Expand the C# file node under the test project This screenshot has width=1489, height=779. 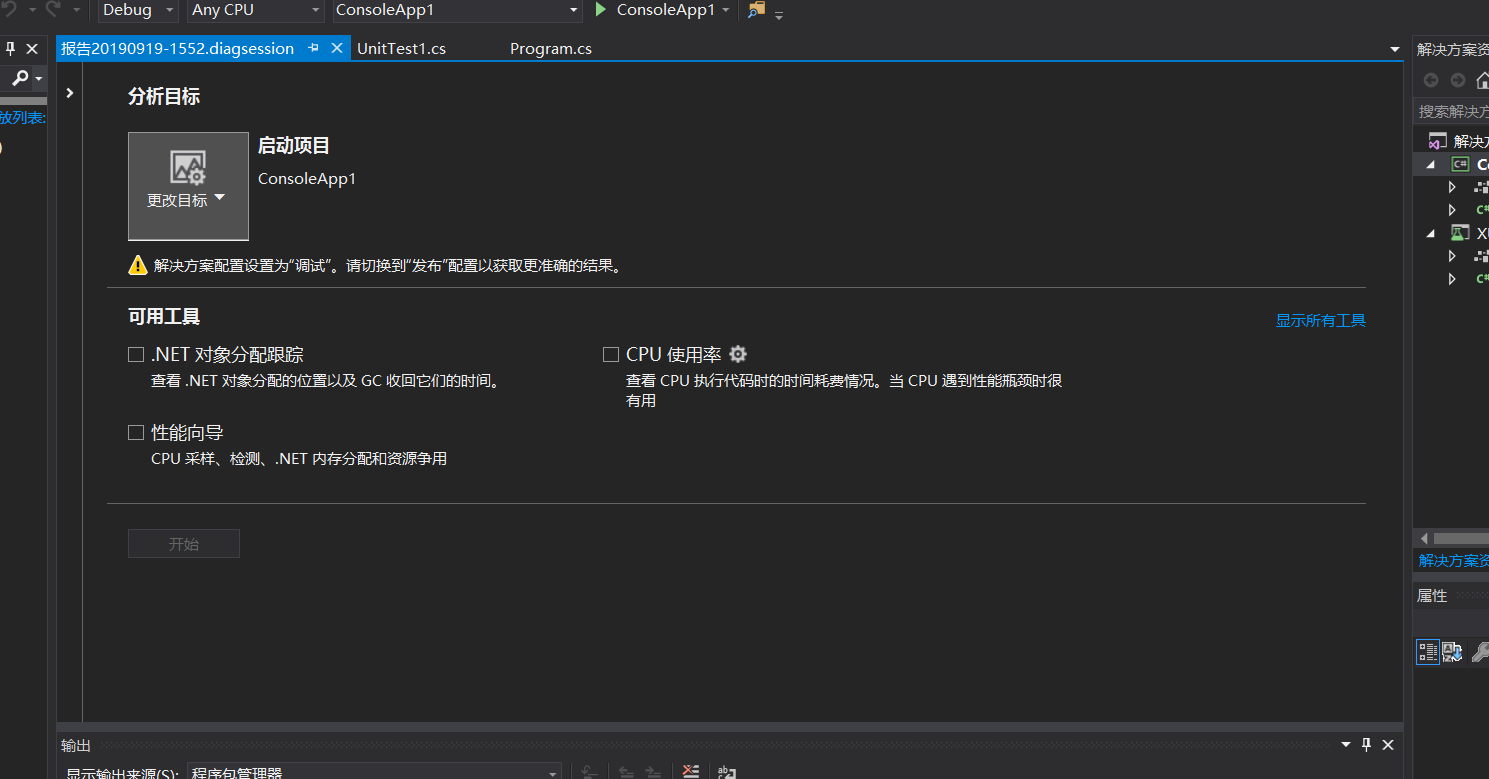point(1453,279)
